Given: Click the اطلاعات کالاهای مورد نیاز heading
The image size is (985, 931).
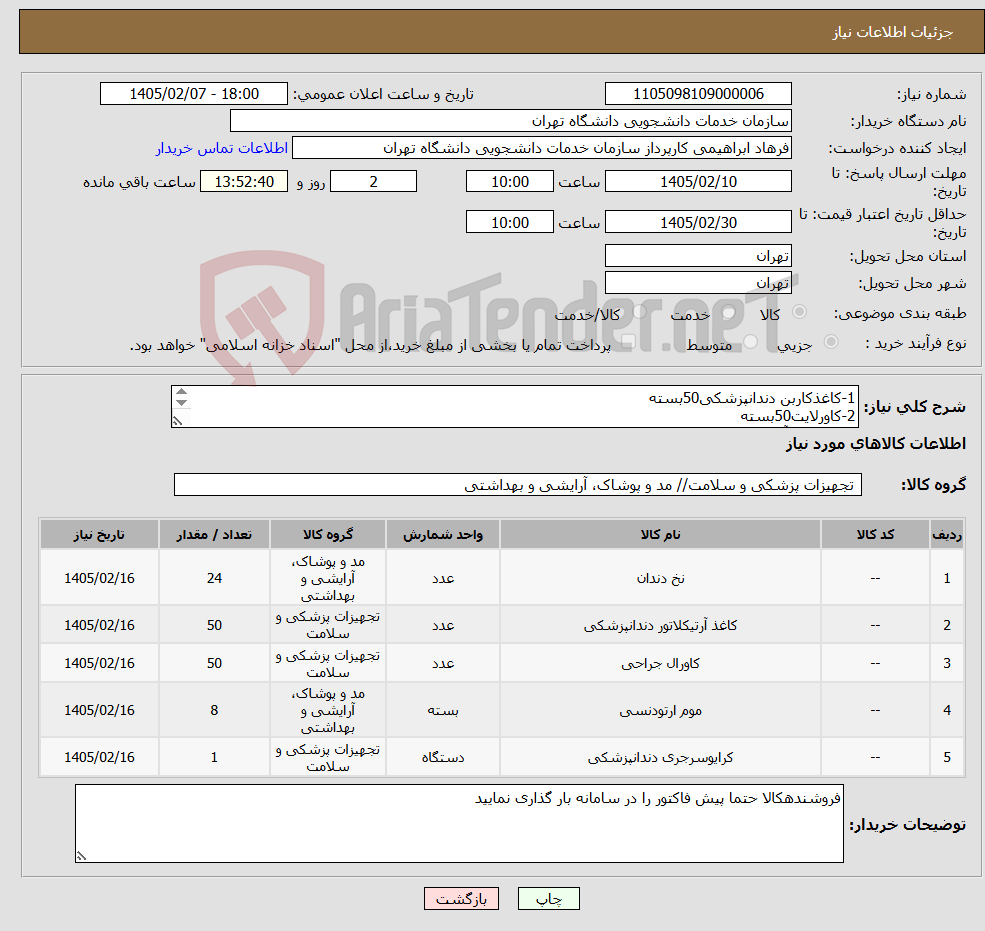Looking at the screenshot, I should [x=876, y=444].
